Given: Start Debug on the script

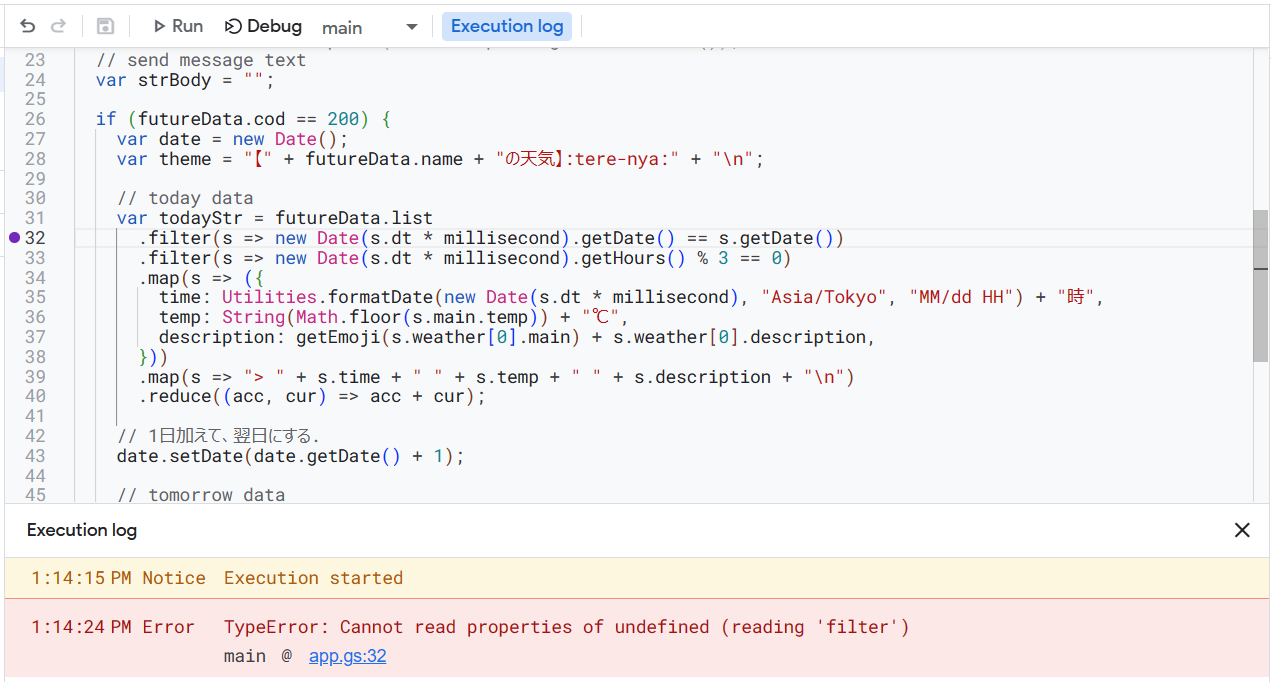Looking at the screenshot, I should click(263, 27).
